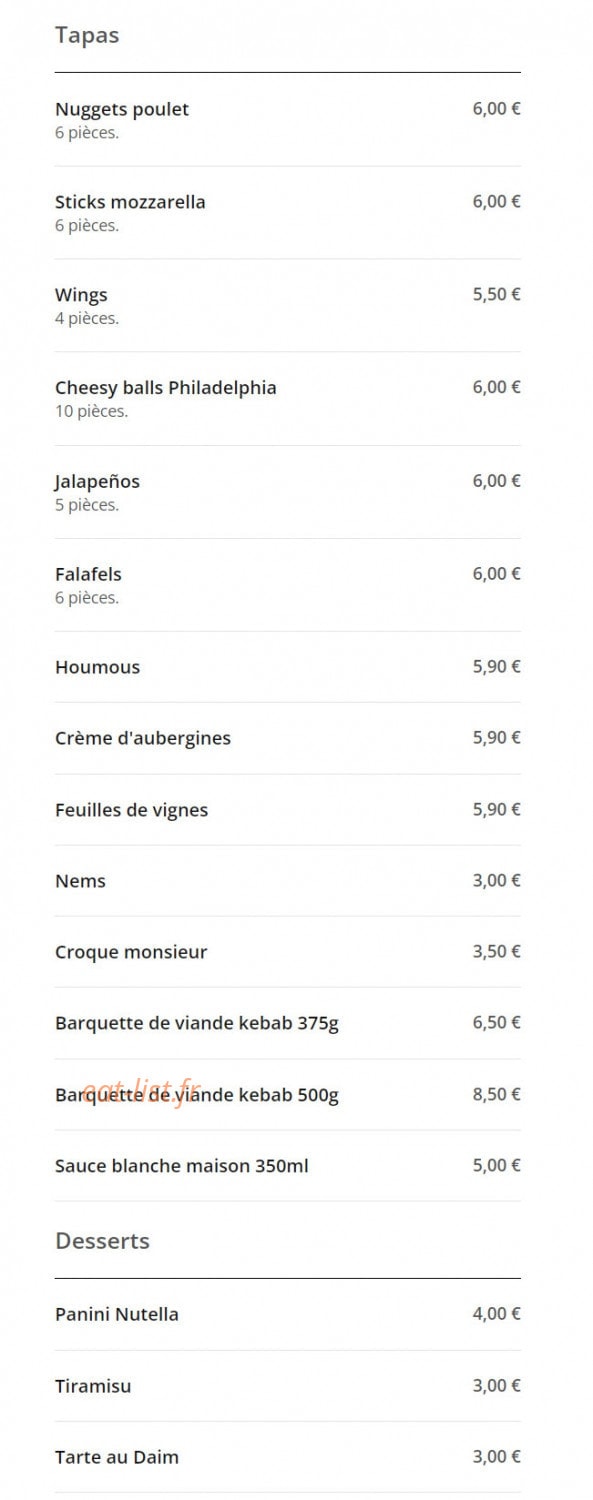Pick Sauce blanche maison 350ml
Viewport: 593px width, 1500px height.
[288, 1166]
